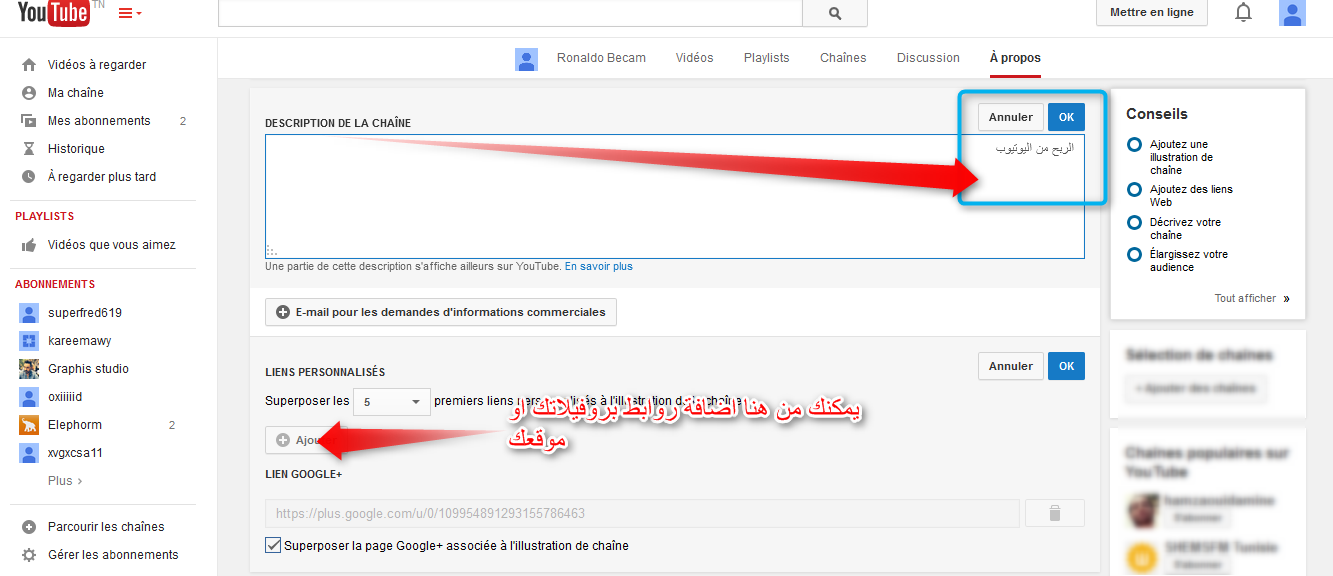
Task: Select the Ajoutez des liens Web tip circle
Action: [1134, 189]
